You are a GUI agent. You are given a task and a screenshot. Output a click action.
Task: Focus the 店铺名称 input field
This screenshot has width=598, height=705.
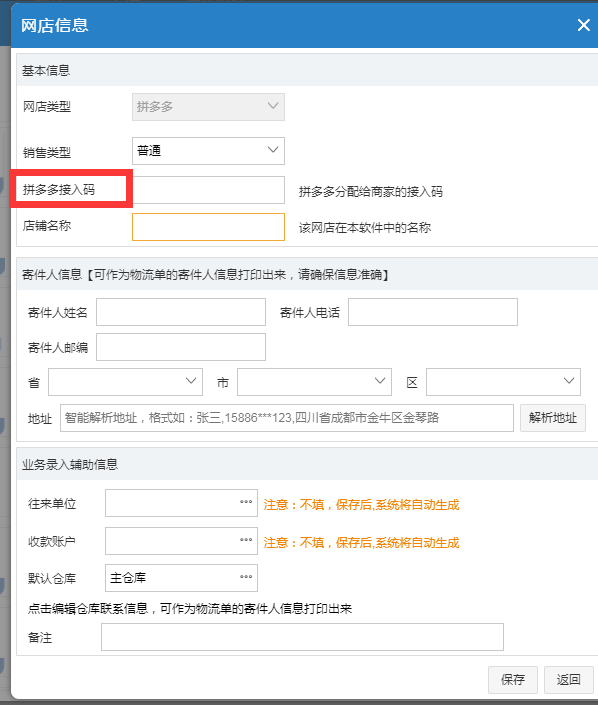tap(208, 227)
